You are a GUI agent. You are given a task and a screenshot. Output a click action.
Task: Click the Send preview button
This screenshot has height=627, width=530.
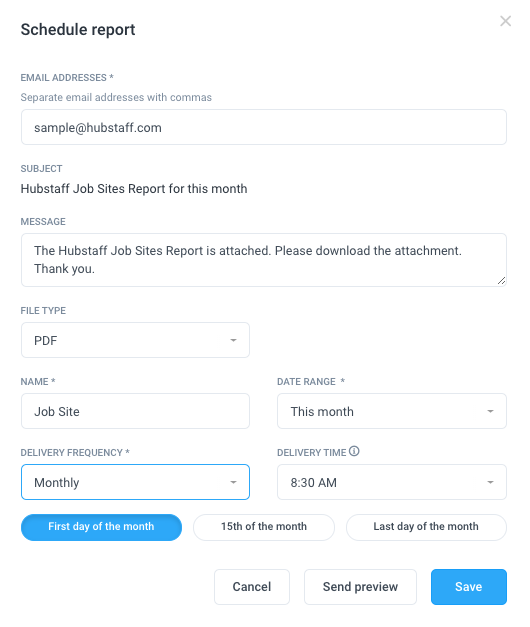360,587
